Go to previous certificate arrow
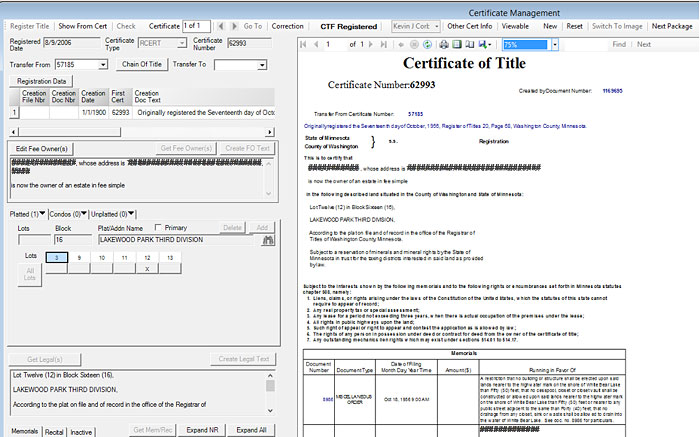 click(221, 26)
